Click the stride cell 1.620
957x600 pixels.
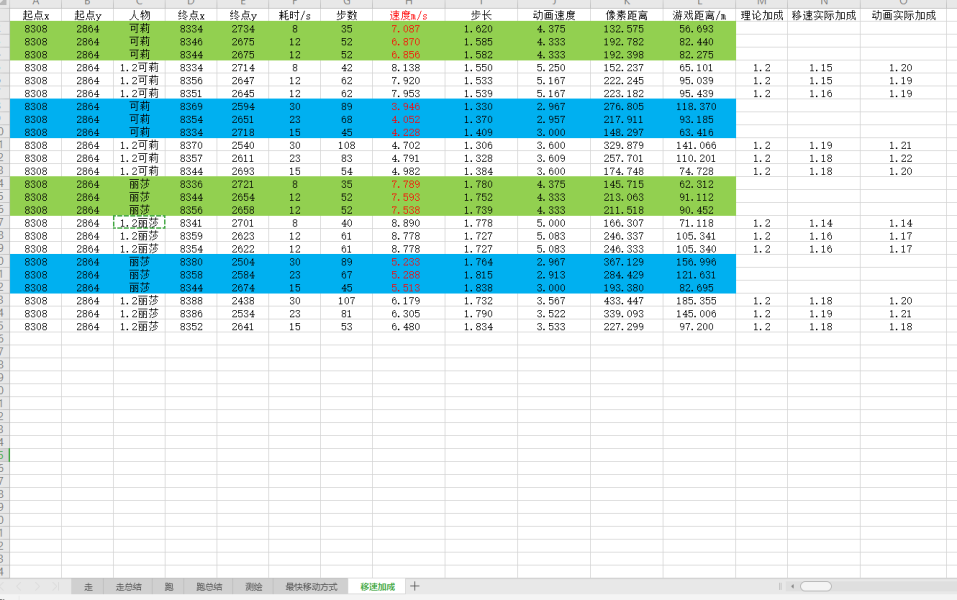tap(481, 29)
